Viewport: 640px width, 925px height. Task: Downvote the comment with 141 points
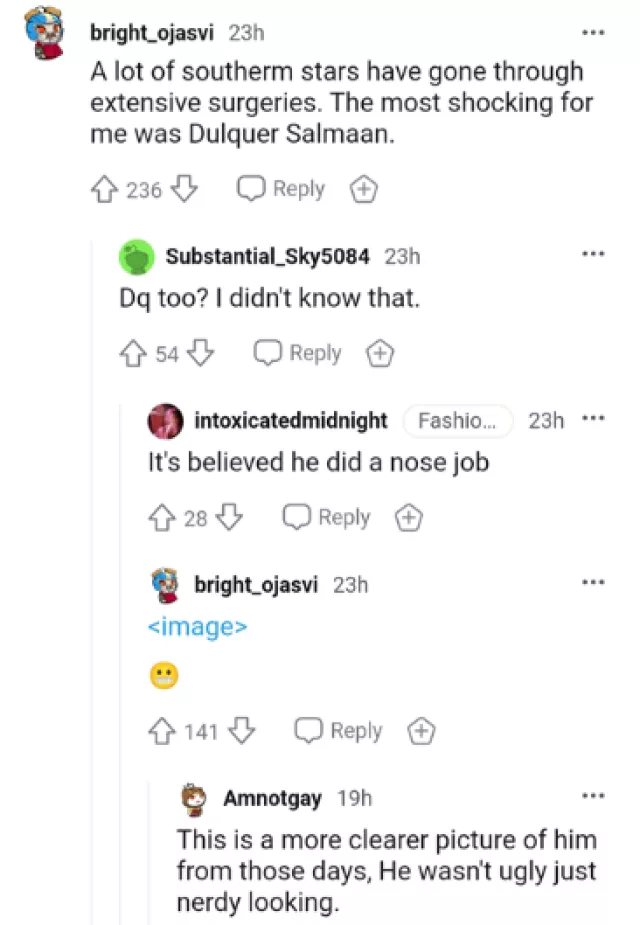(241, 732)
